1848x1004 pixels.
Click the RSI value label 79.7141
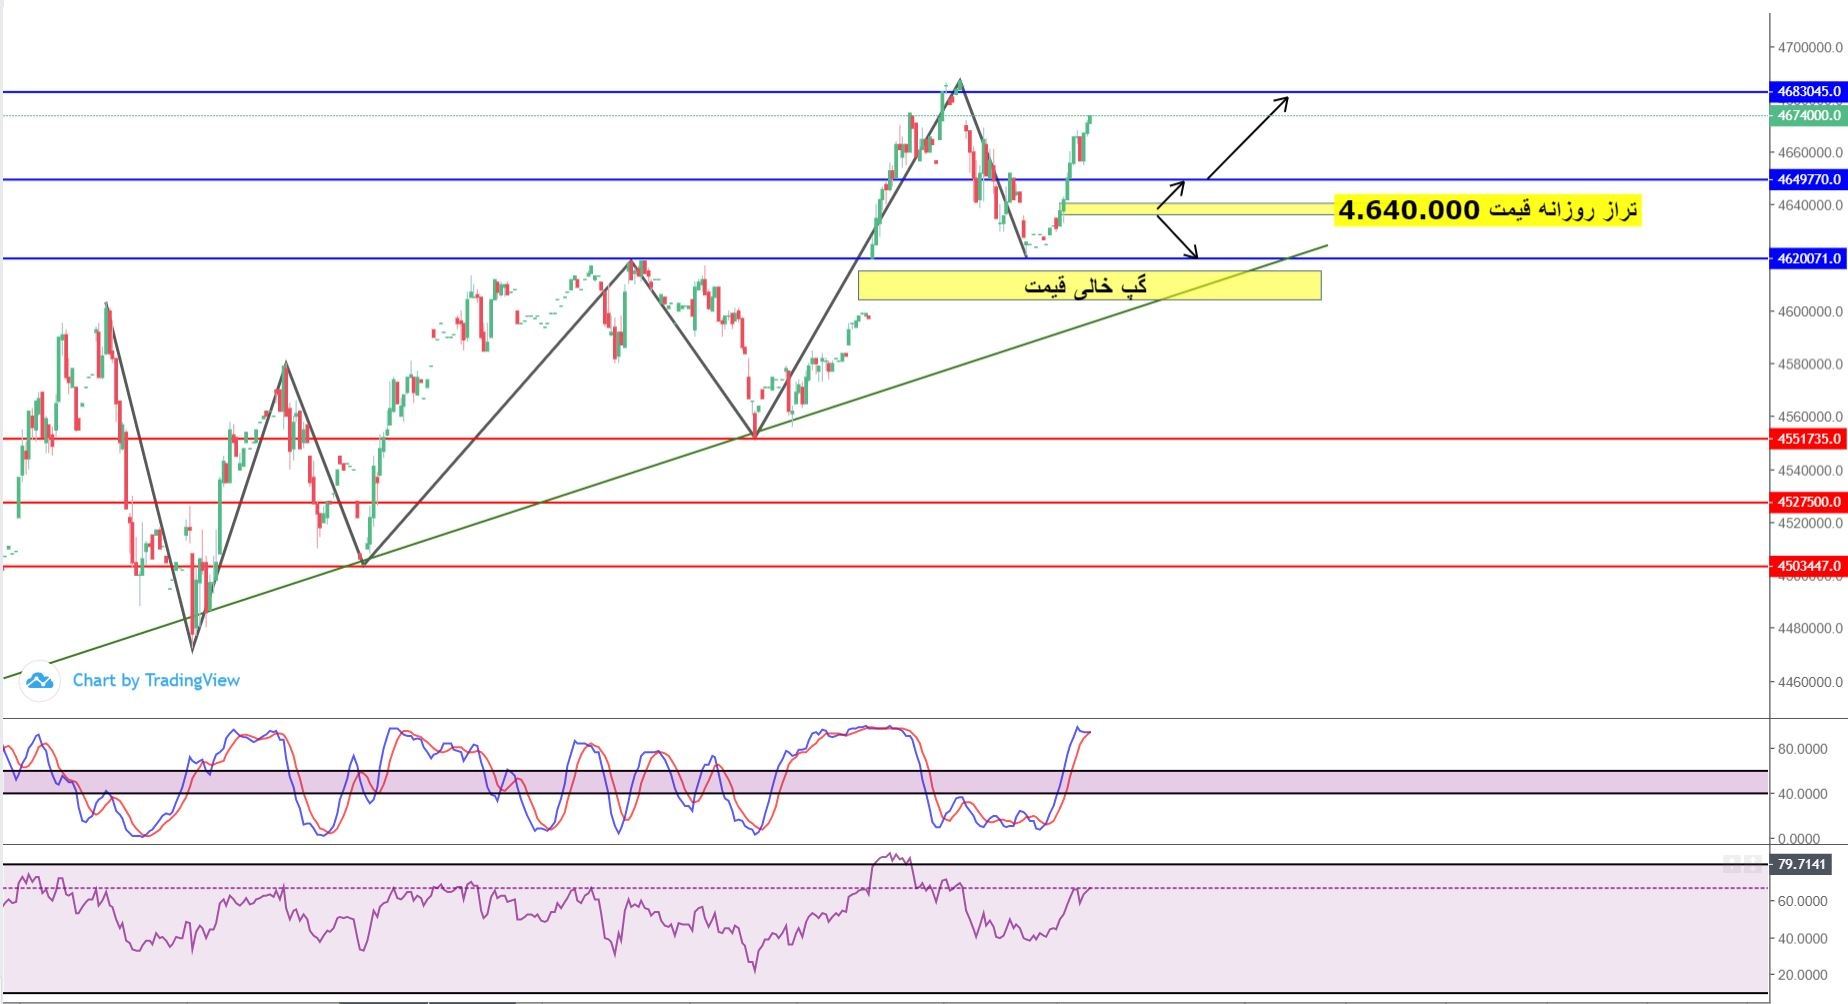click(1801, 864)
